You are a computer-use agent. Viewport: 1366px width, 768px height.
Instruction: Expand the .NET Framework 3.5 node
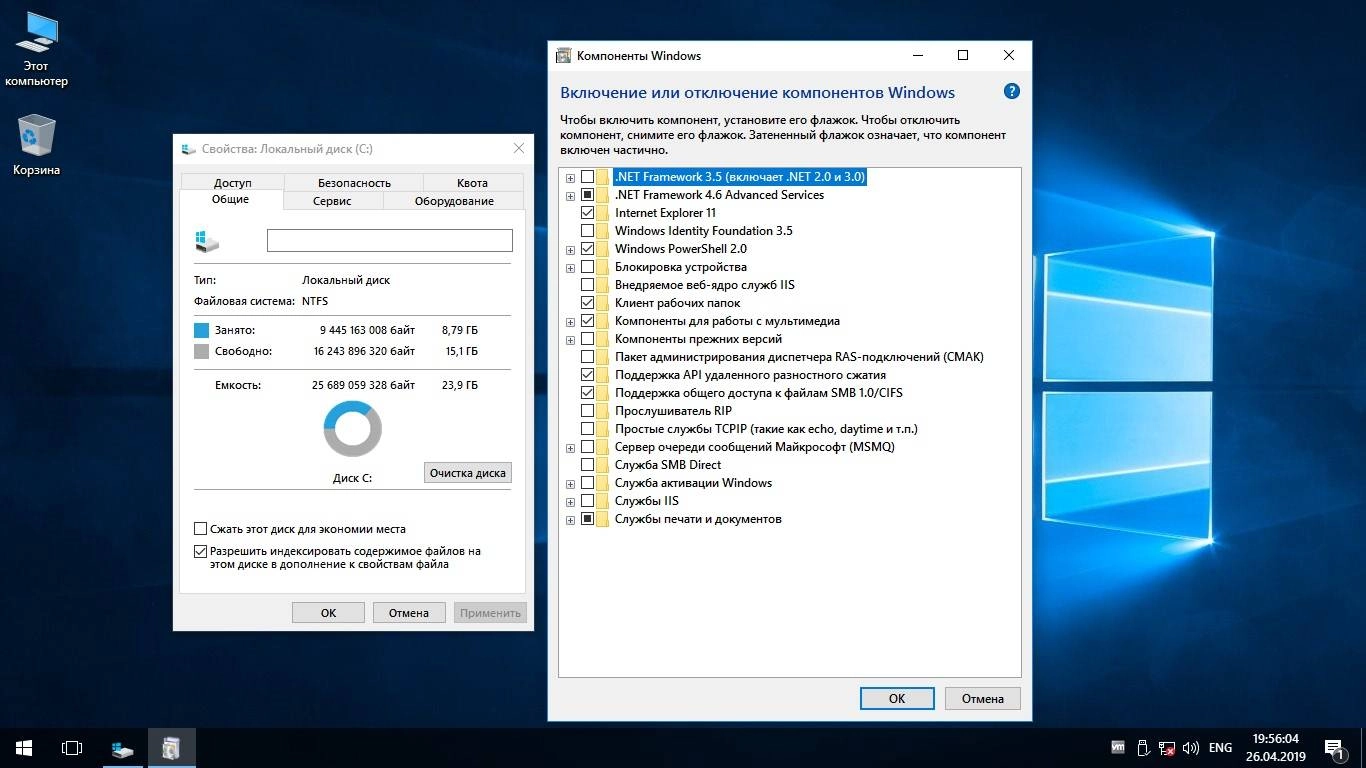(570, 178)
